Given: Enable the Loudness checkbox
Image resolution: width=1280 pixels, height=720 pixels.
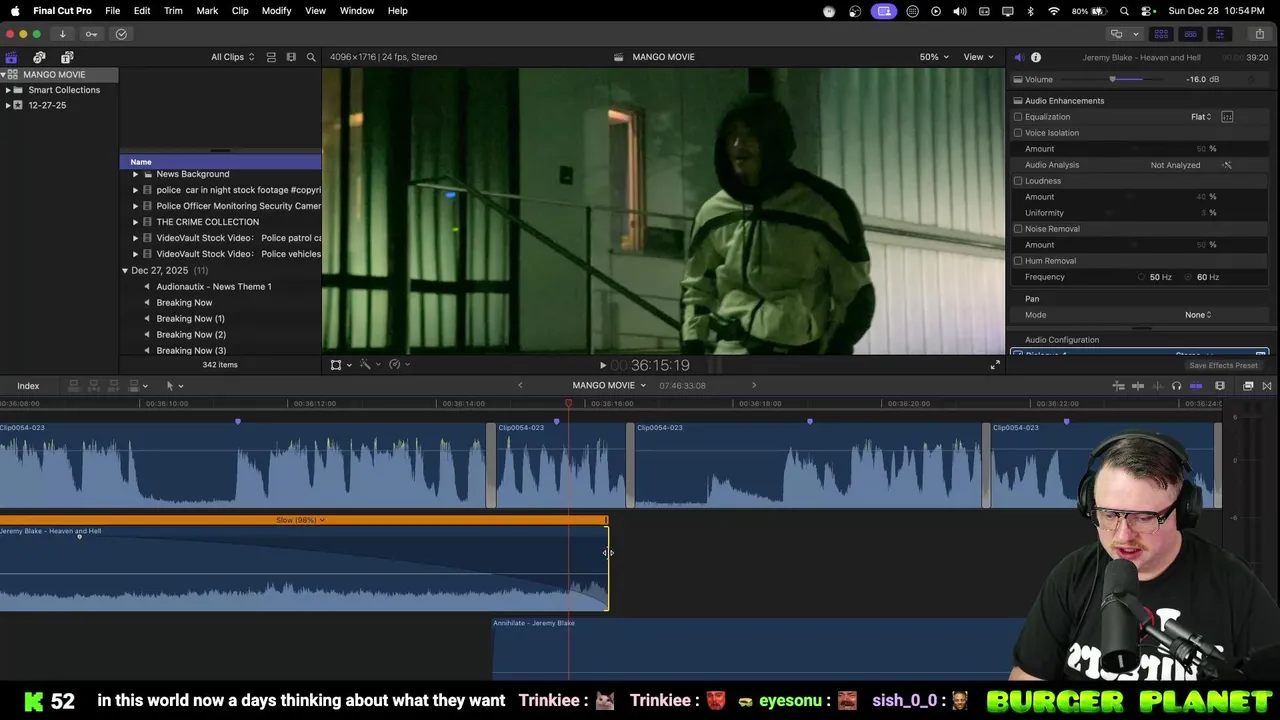Looking at the screenshot, I should pyautogui.click(x=1018, y=181).
